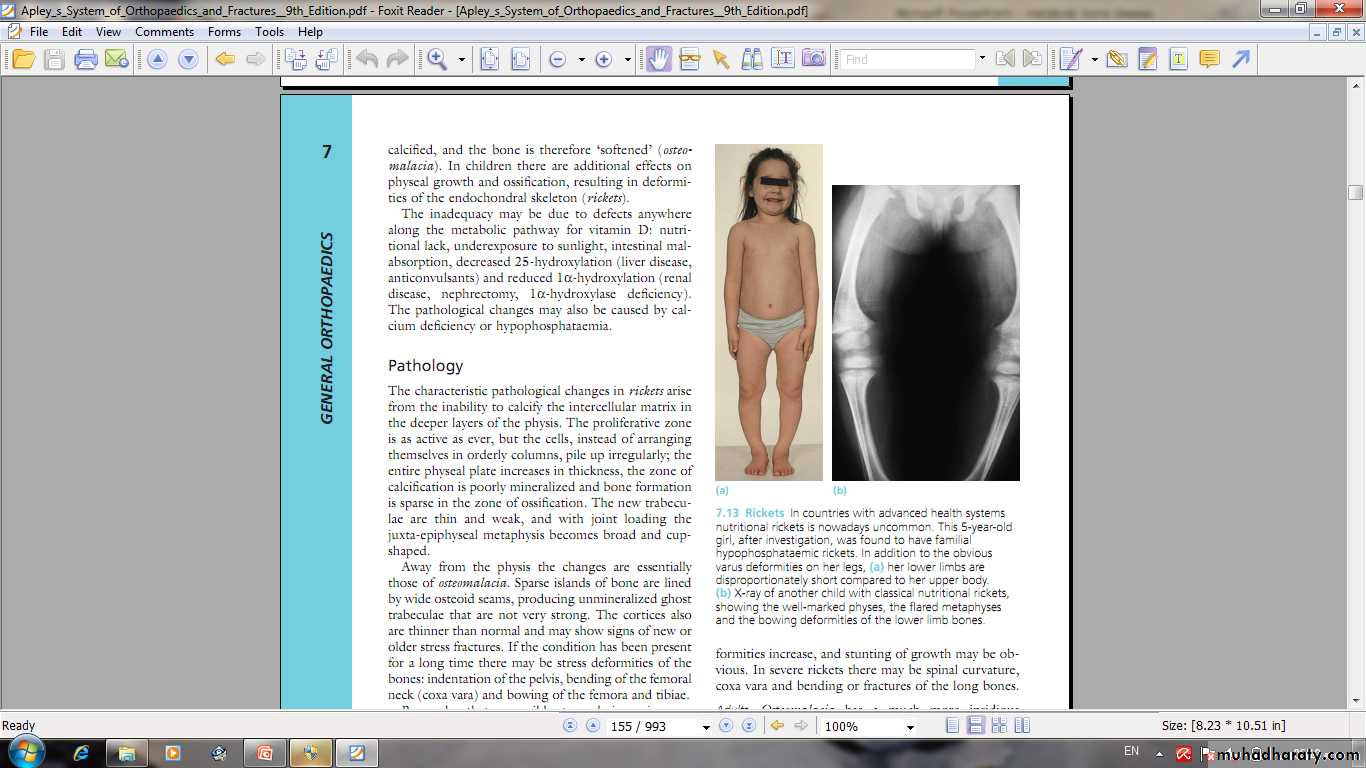The height and width of the screenshot is (768, 1366).
Task: Enable single page layout in status bar
Action: tap(953, 726)
